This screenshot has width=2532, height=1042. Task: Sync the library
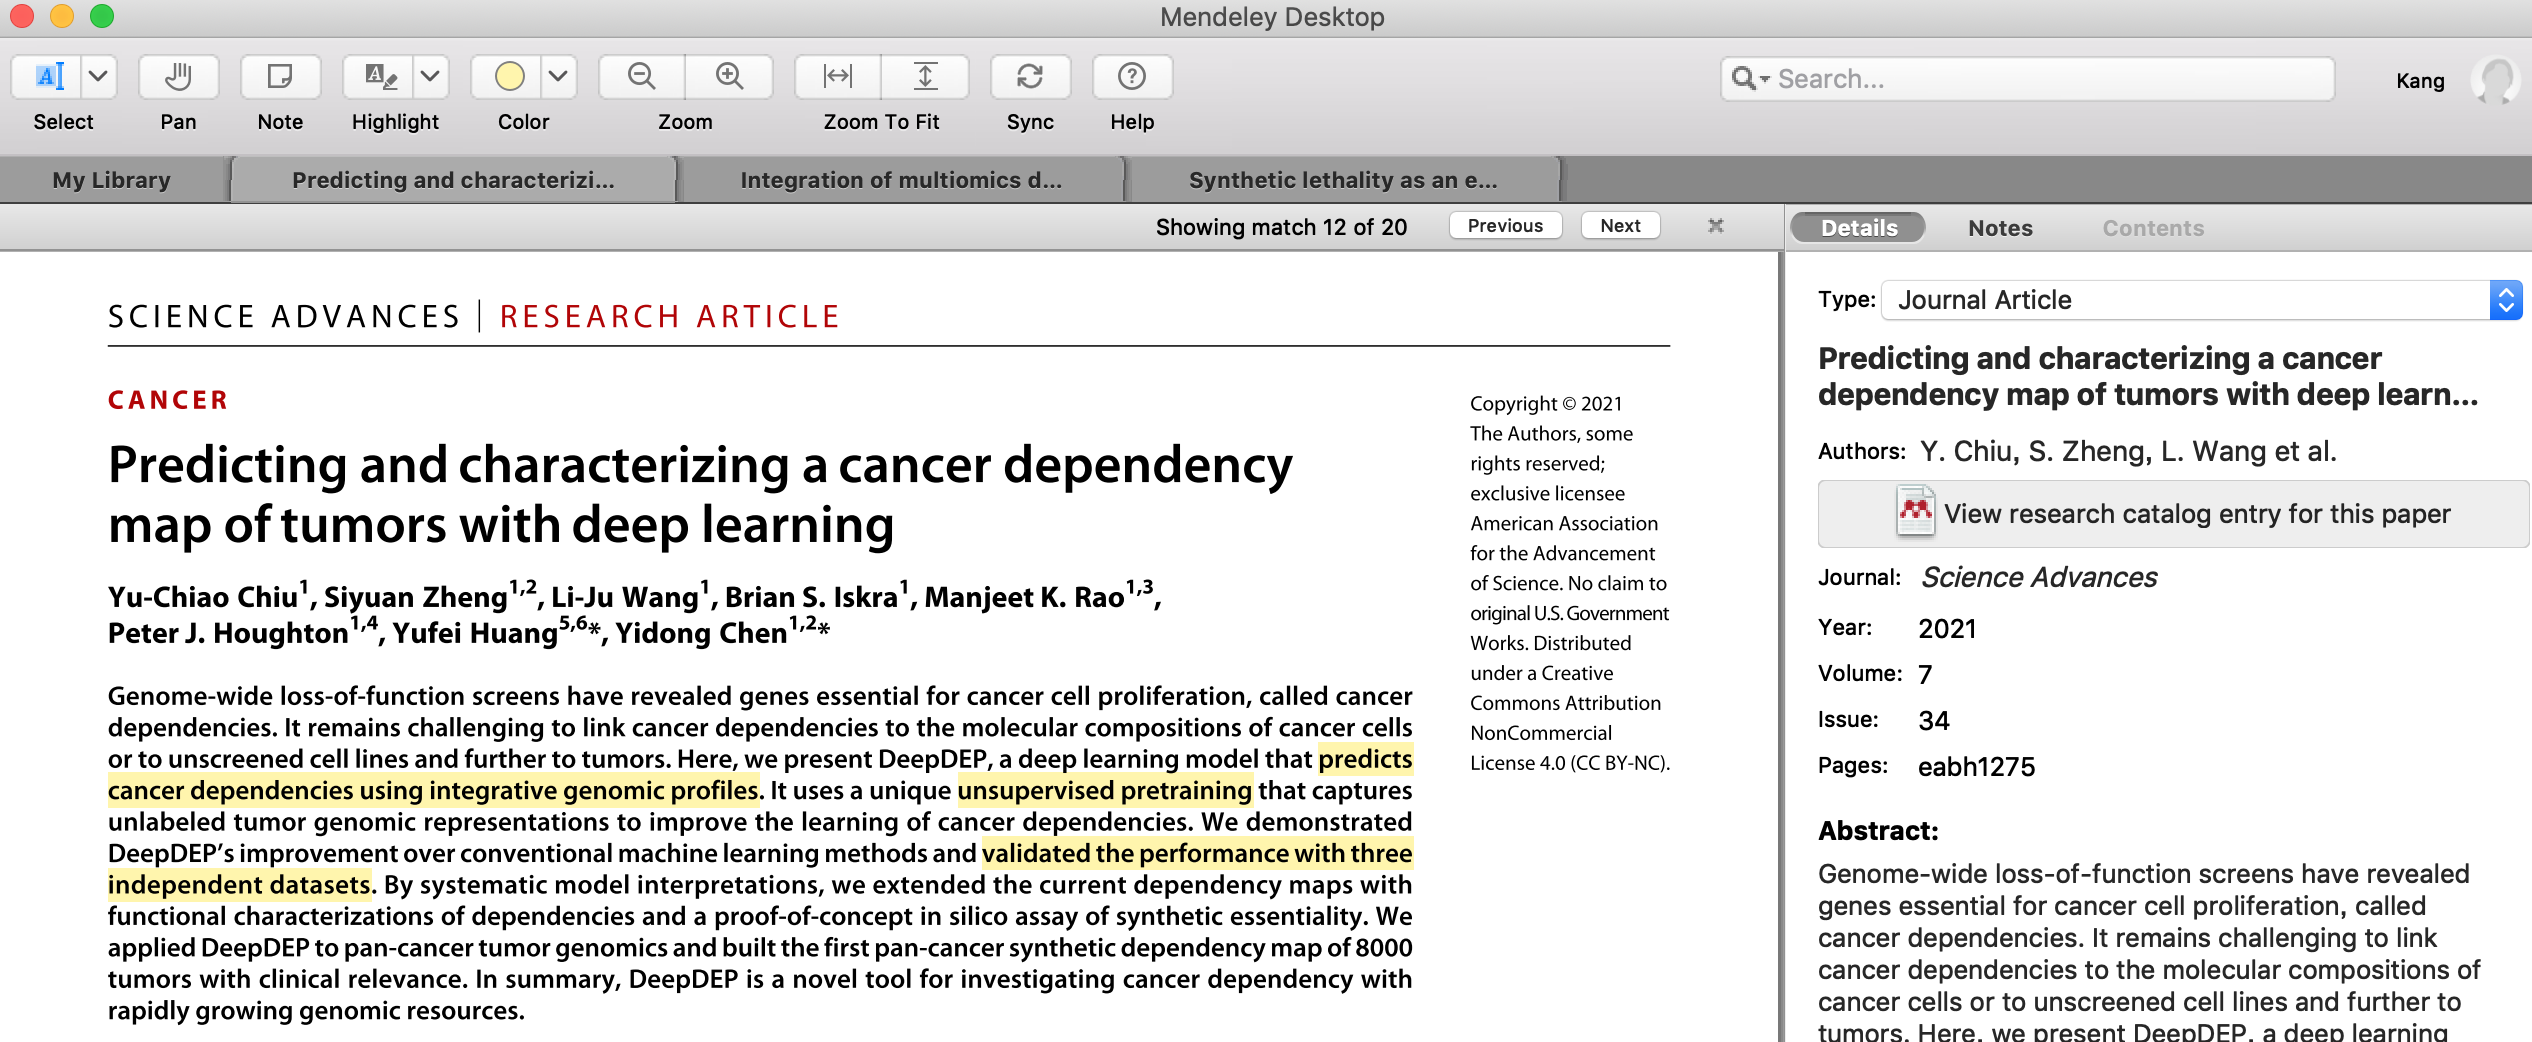1030,77
